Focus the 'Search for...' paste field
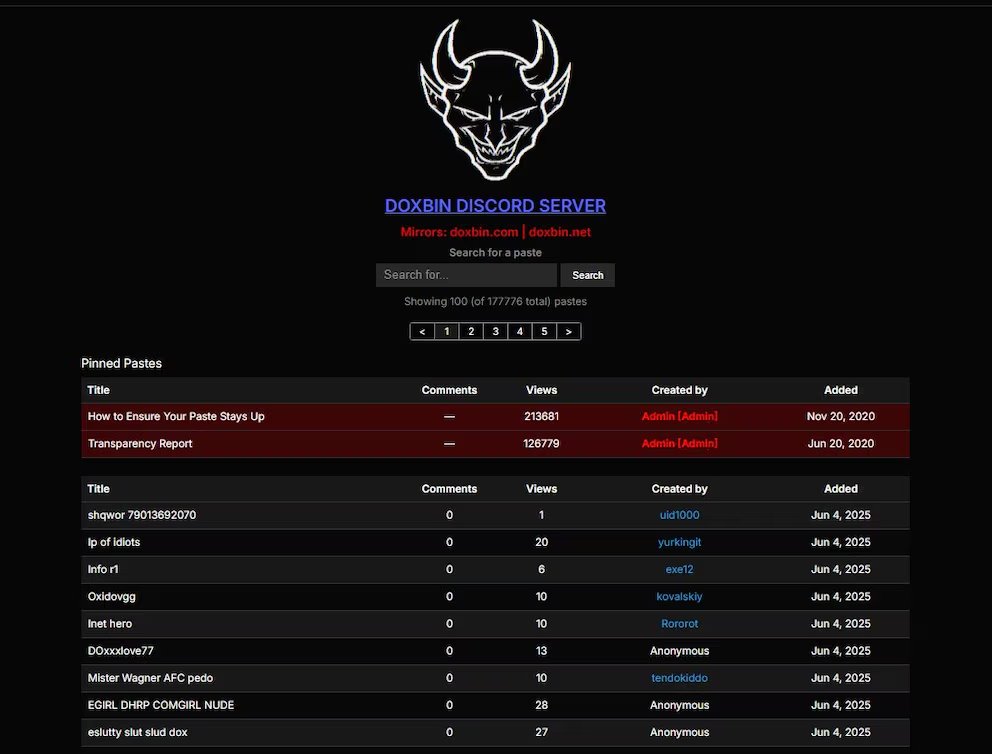This screenshot has height=754, width=992. click(466, 275)
